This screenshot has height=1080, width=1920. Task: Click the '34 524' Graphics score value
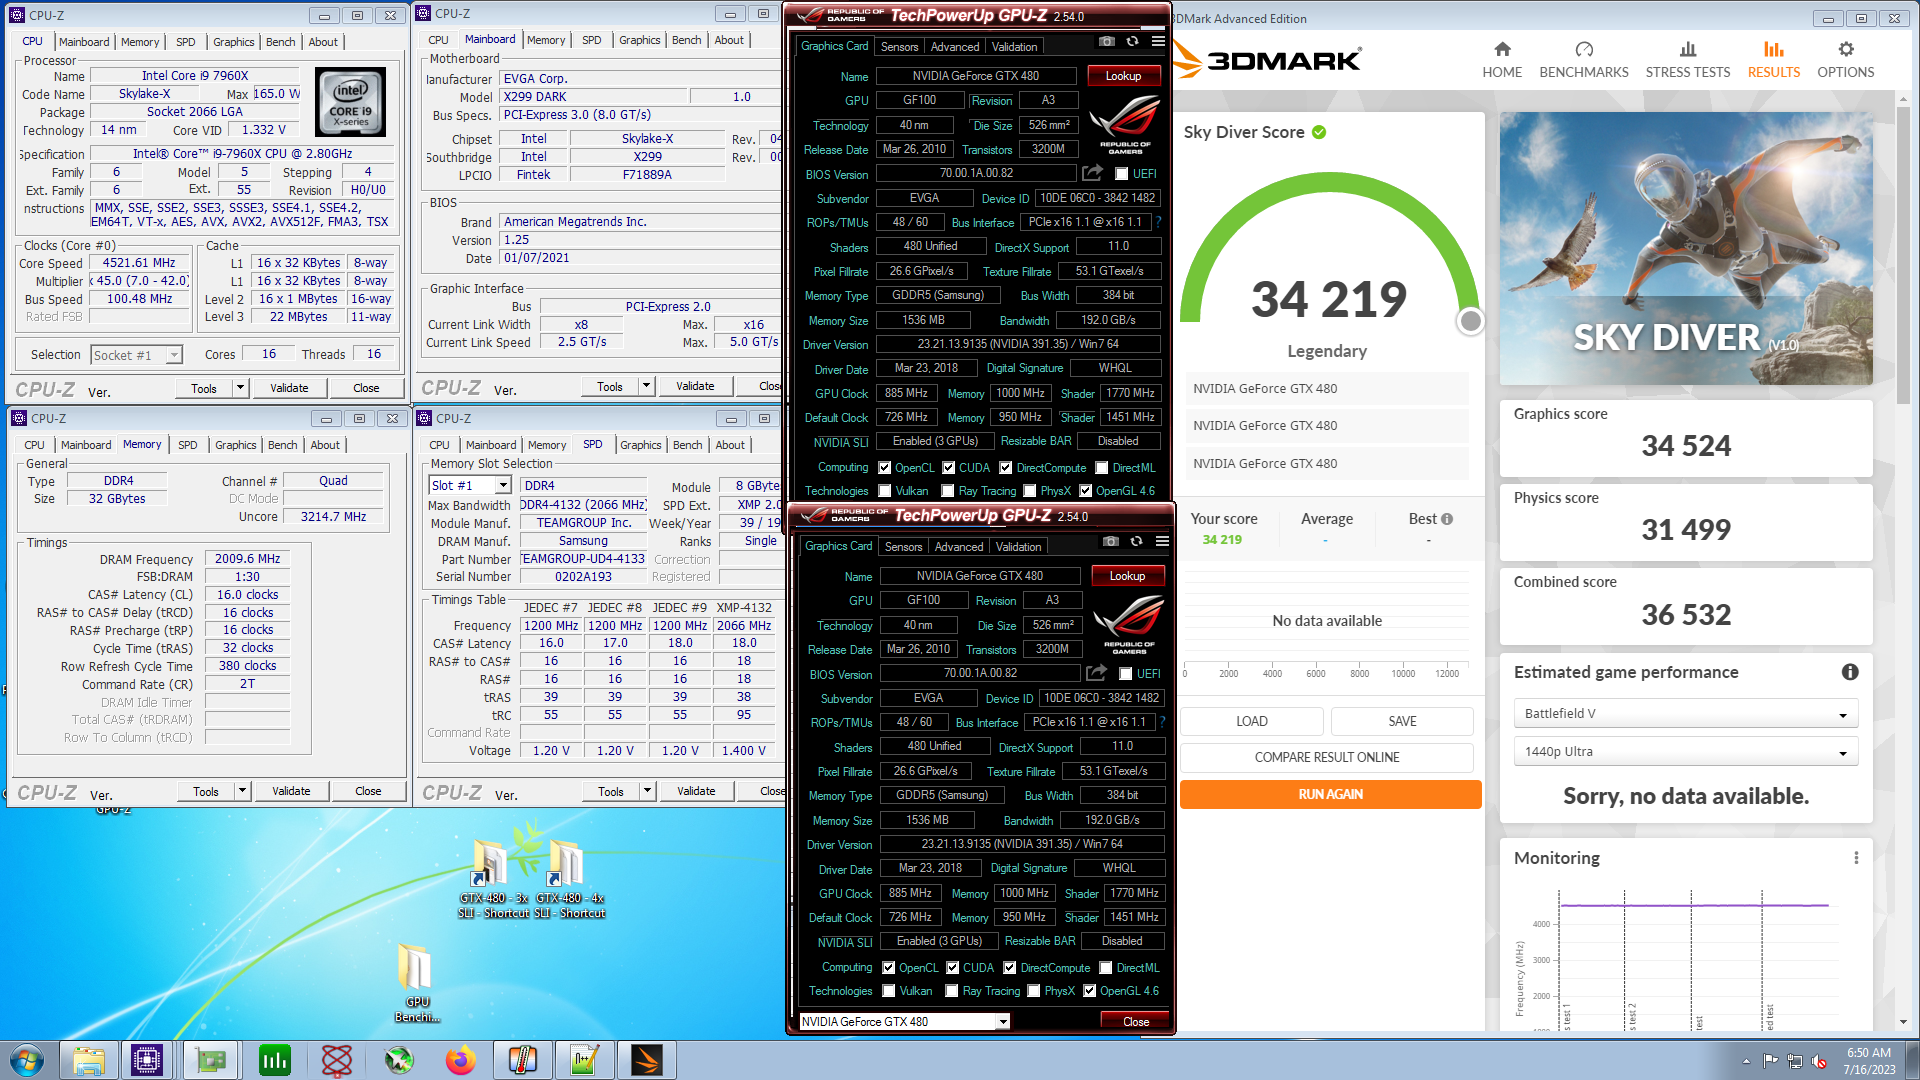(1686, 446)
